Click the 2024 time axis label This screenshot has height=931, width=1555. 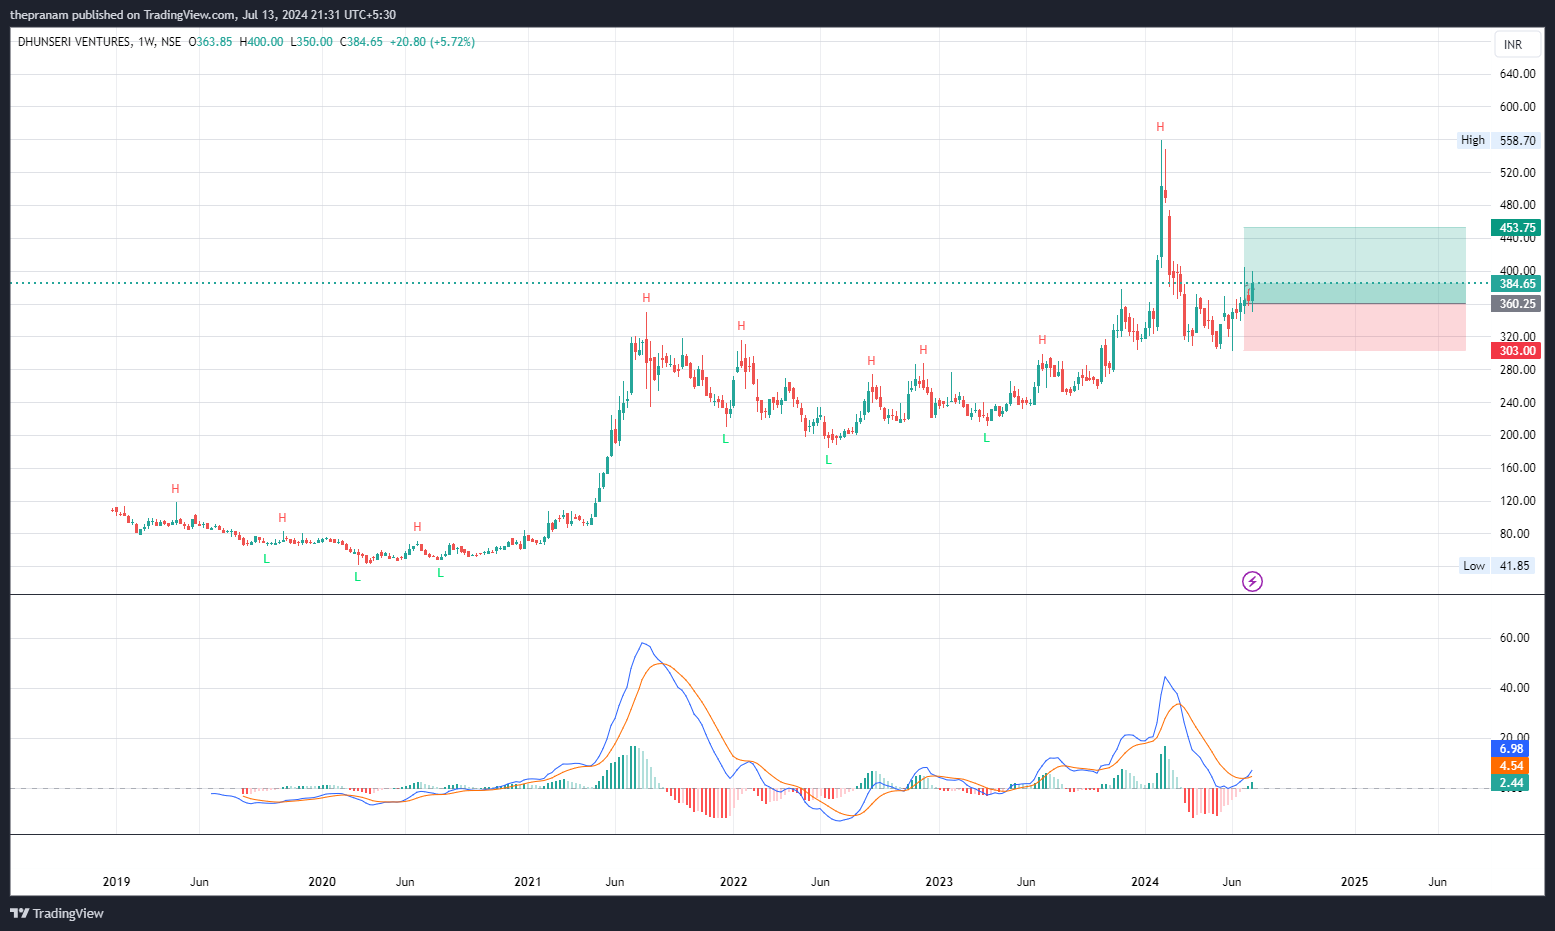(1145, 882)
